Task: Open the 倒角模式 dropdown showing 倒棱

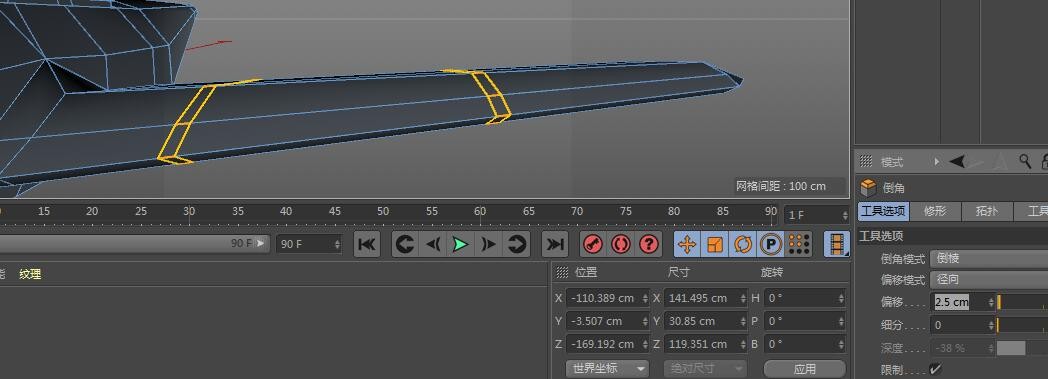Action: pos(989,259)
